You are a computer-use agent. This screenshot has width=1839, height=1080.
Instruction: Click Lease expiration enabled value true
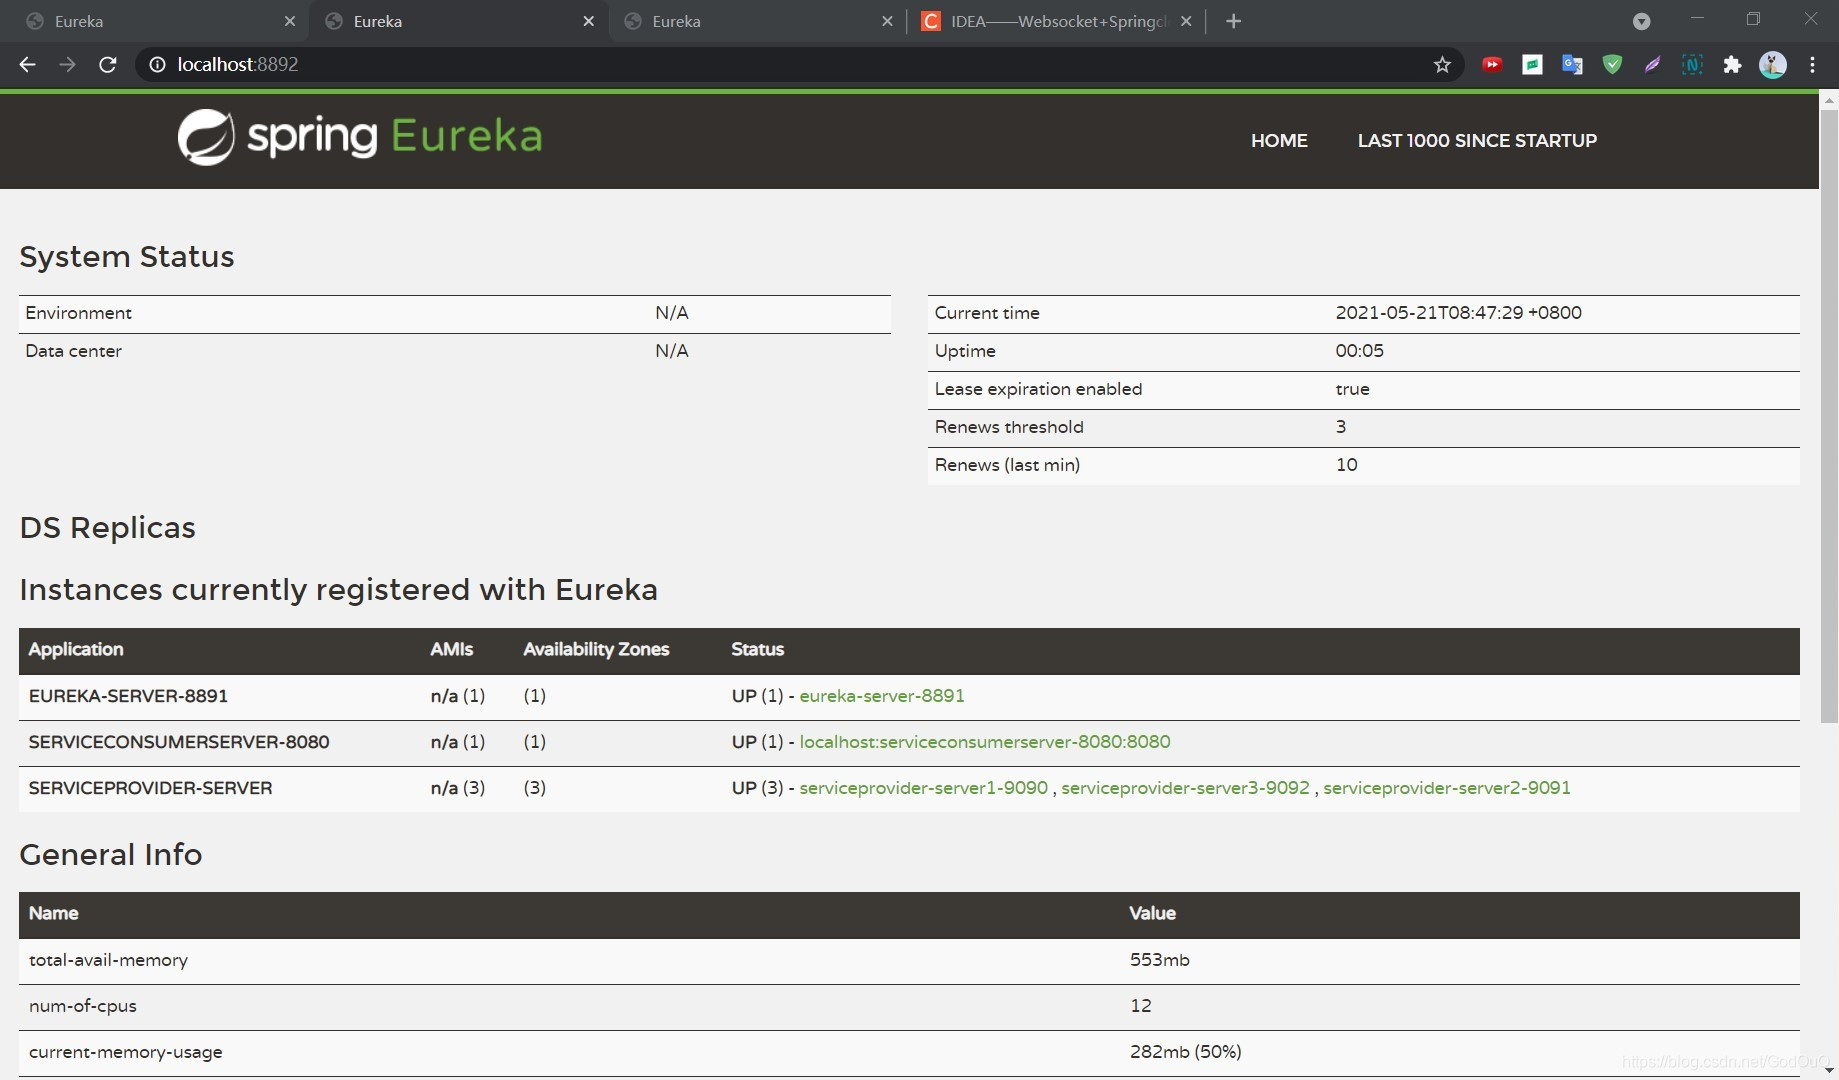coord(1352,389)
